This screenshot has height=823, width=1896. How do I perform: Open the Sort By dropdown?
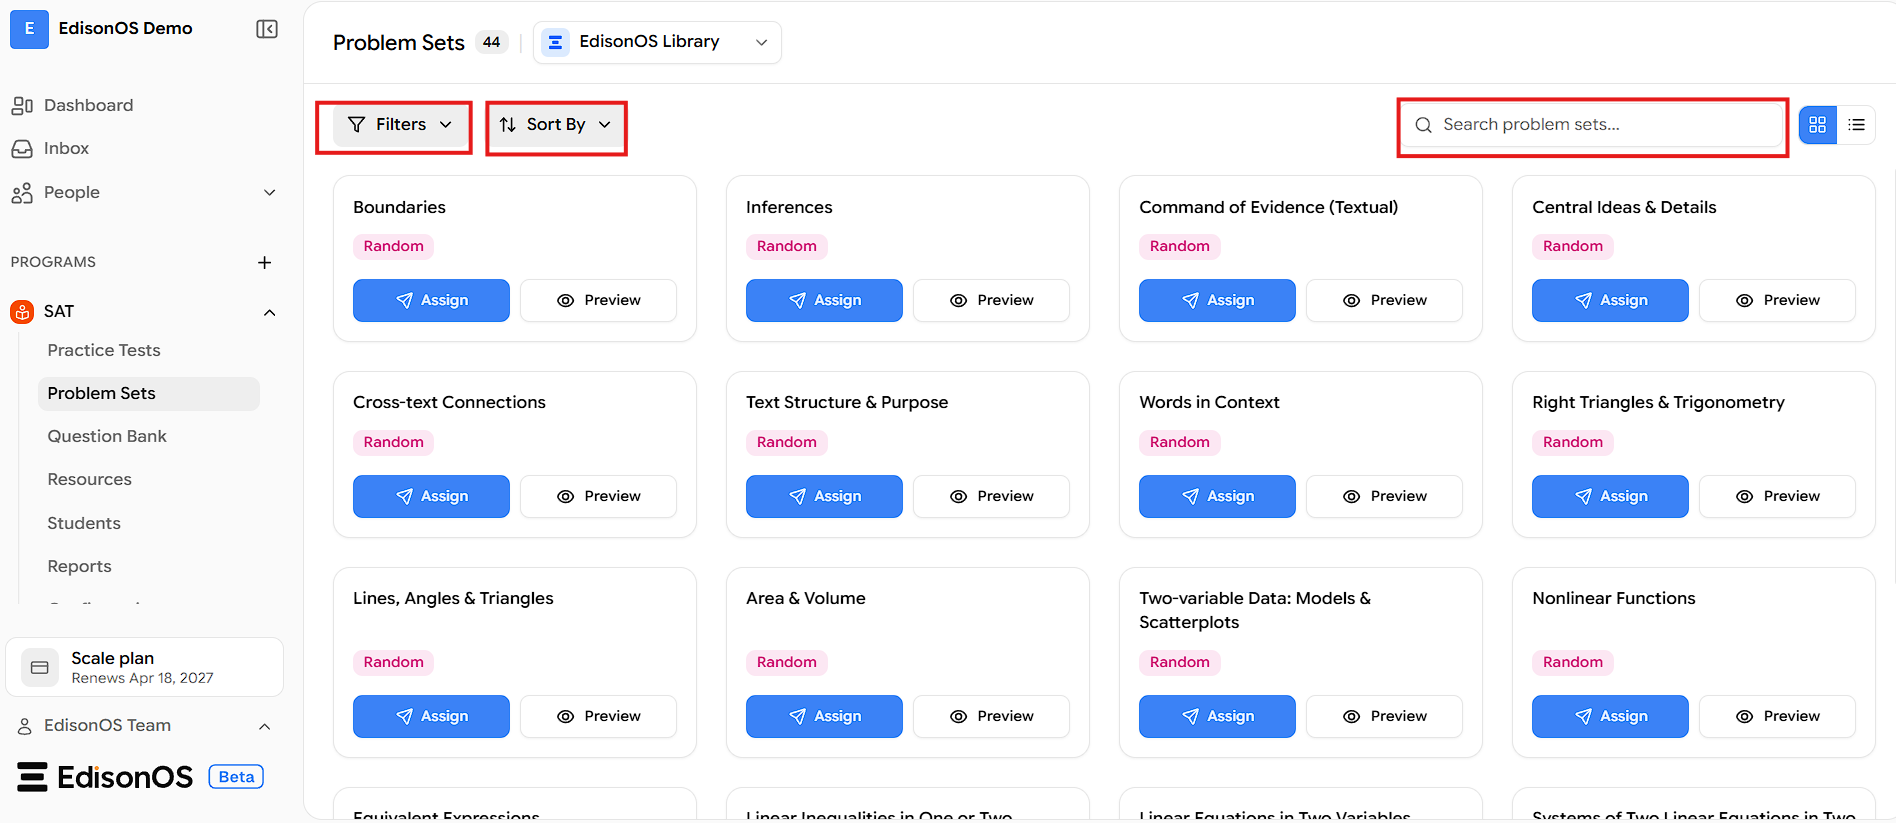click(556, 125)
